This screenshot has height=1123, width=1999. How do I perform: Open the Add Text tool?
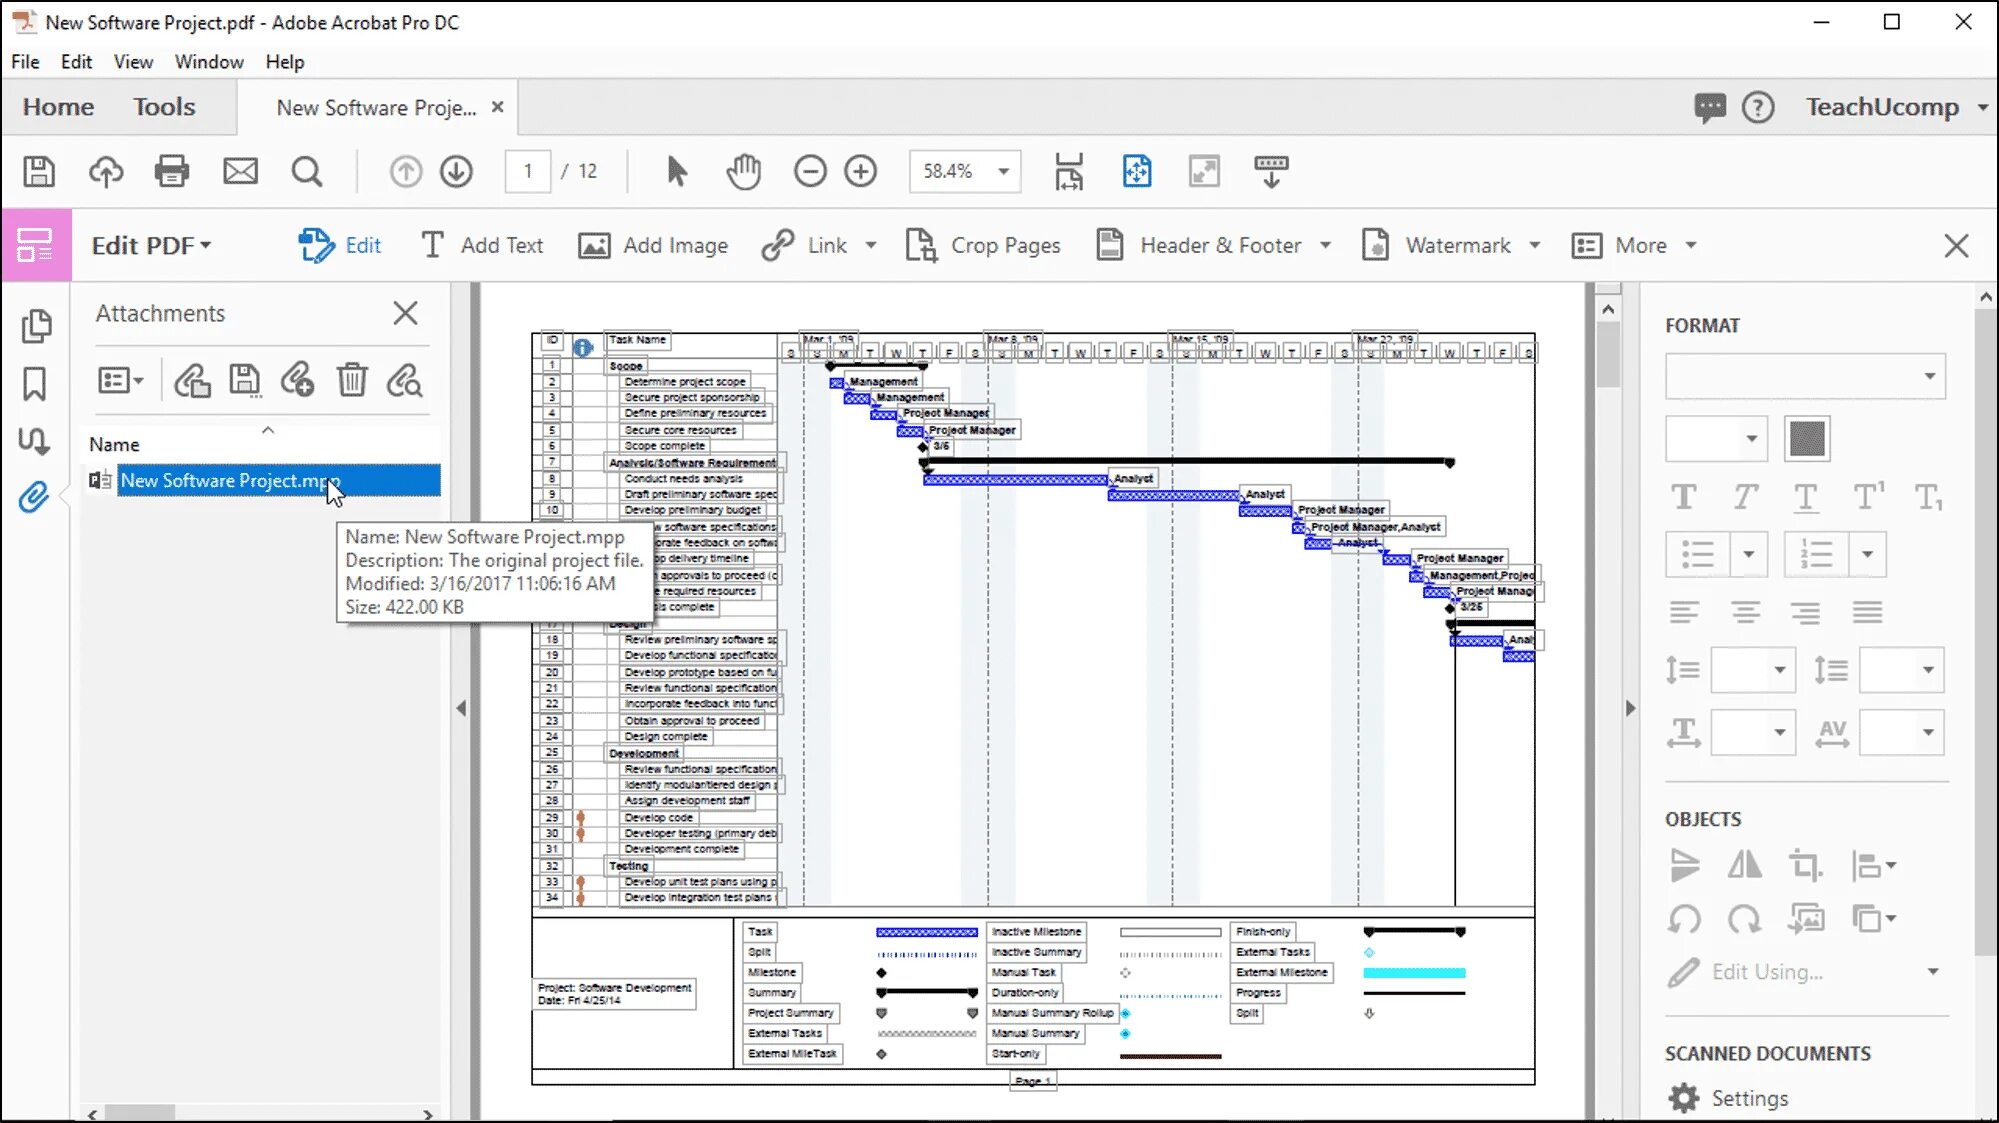coord(483,245)
